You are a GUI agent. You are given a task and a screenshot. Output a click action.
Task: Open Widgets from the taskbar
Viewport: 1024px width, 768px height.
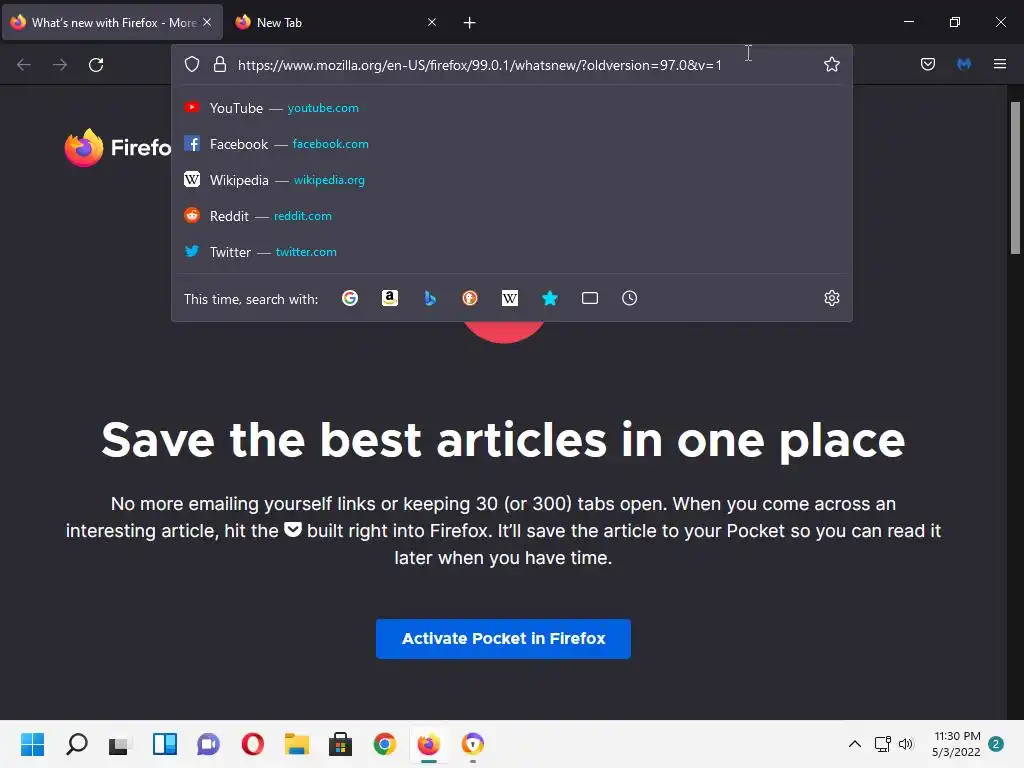(x=165, y=744)
